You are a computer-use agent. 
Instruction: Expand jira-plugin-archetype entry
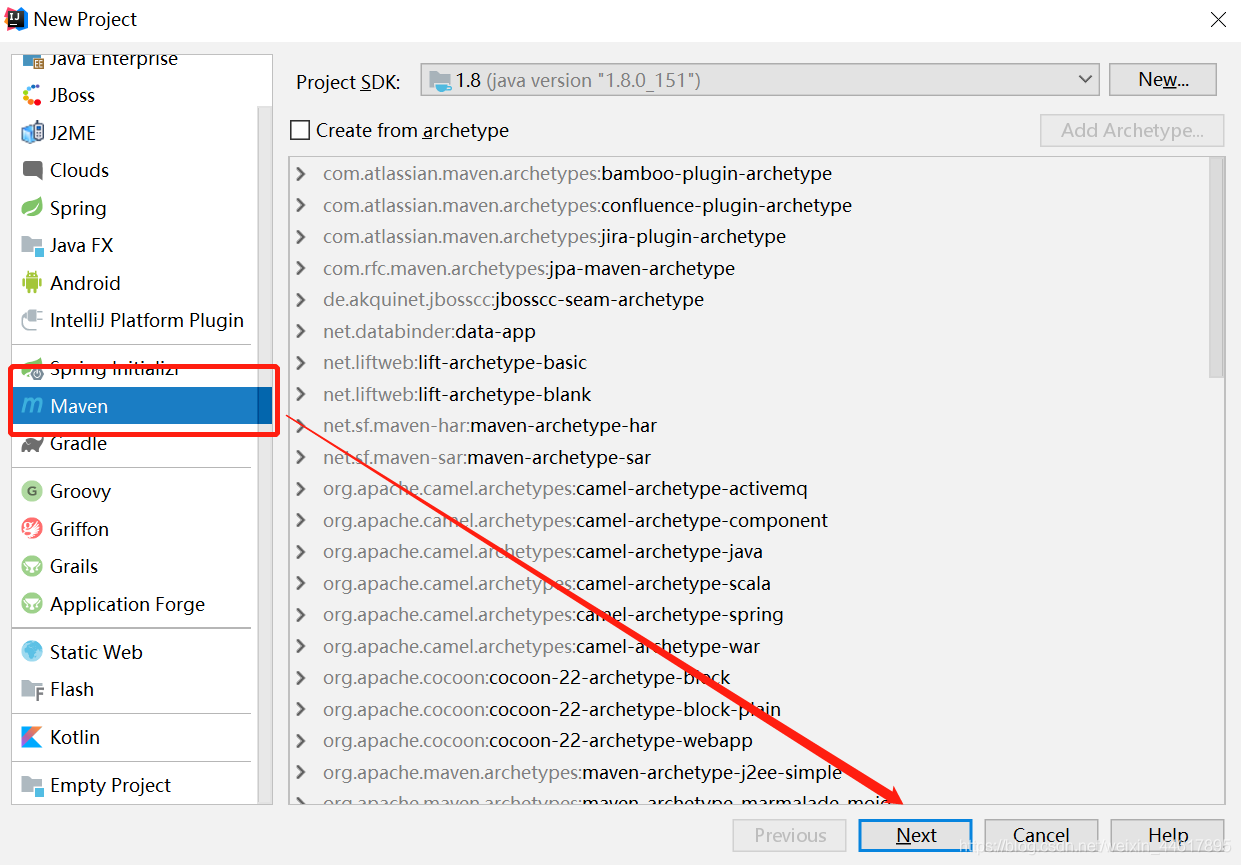[x=301, y=237]
